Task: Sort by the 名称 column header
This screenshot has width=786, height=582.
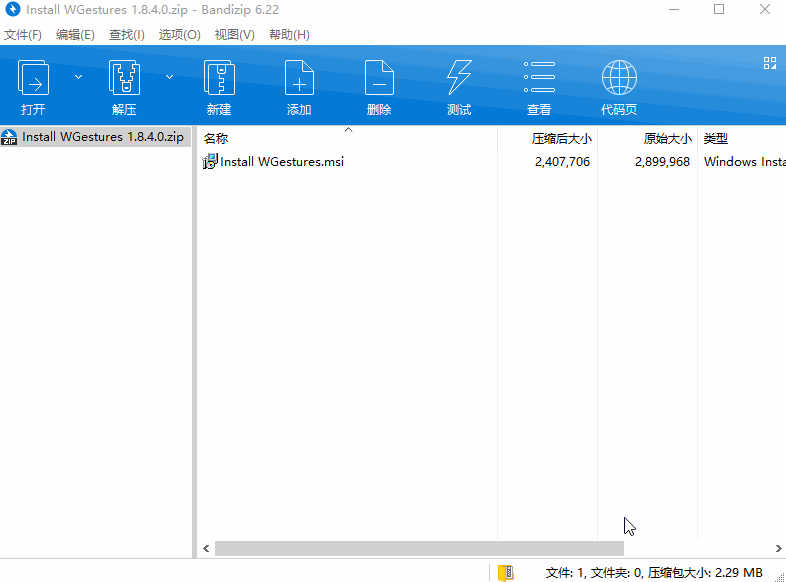Action: click(x=347, y=138)
